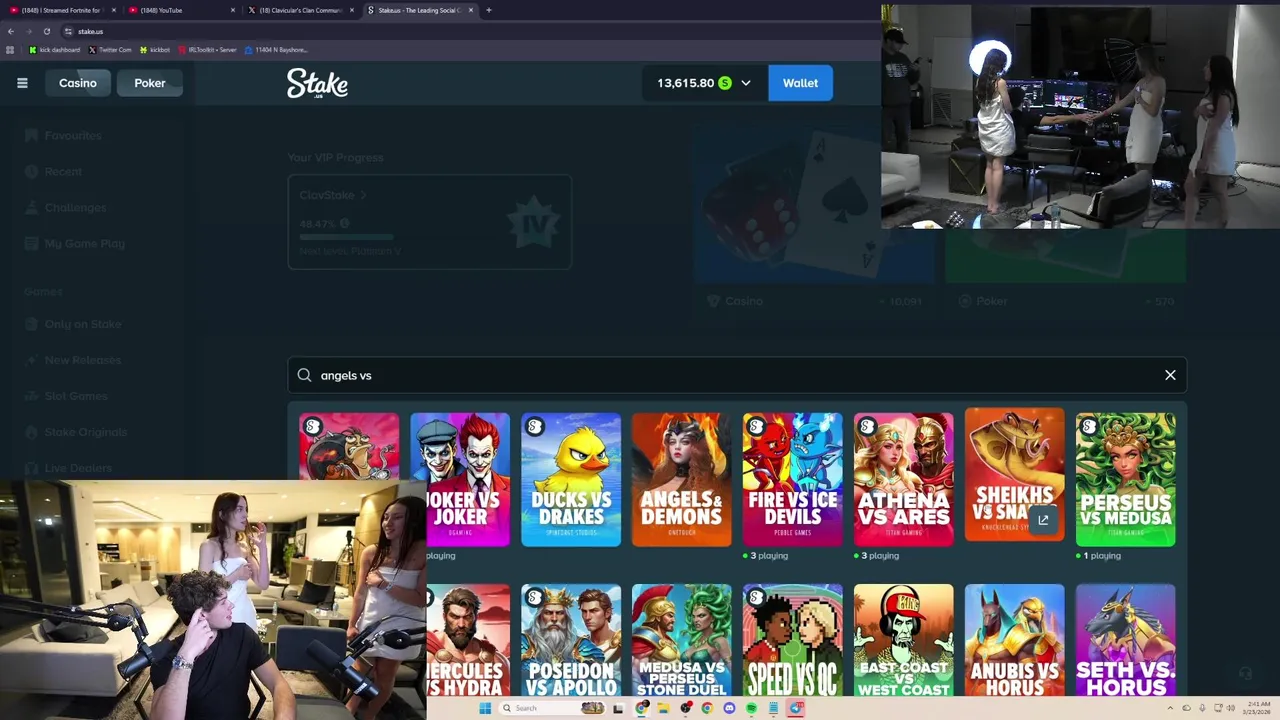Open the Twitter Com bookmark
Screen dimensions: 1280x720
pos(110,49)
